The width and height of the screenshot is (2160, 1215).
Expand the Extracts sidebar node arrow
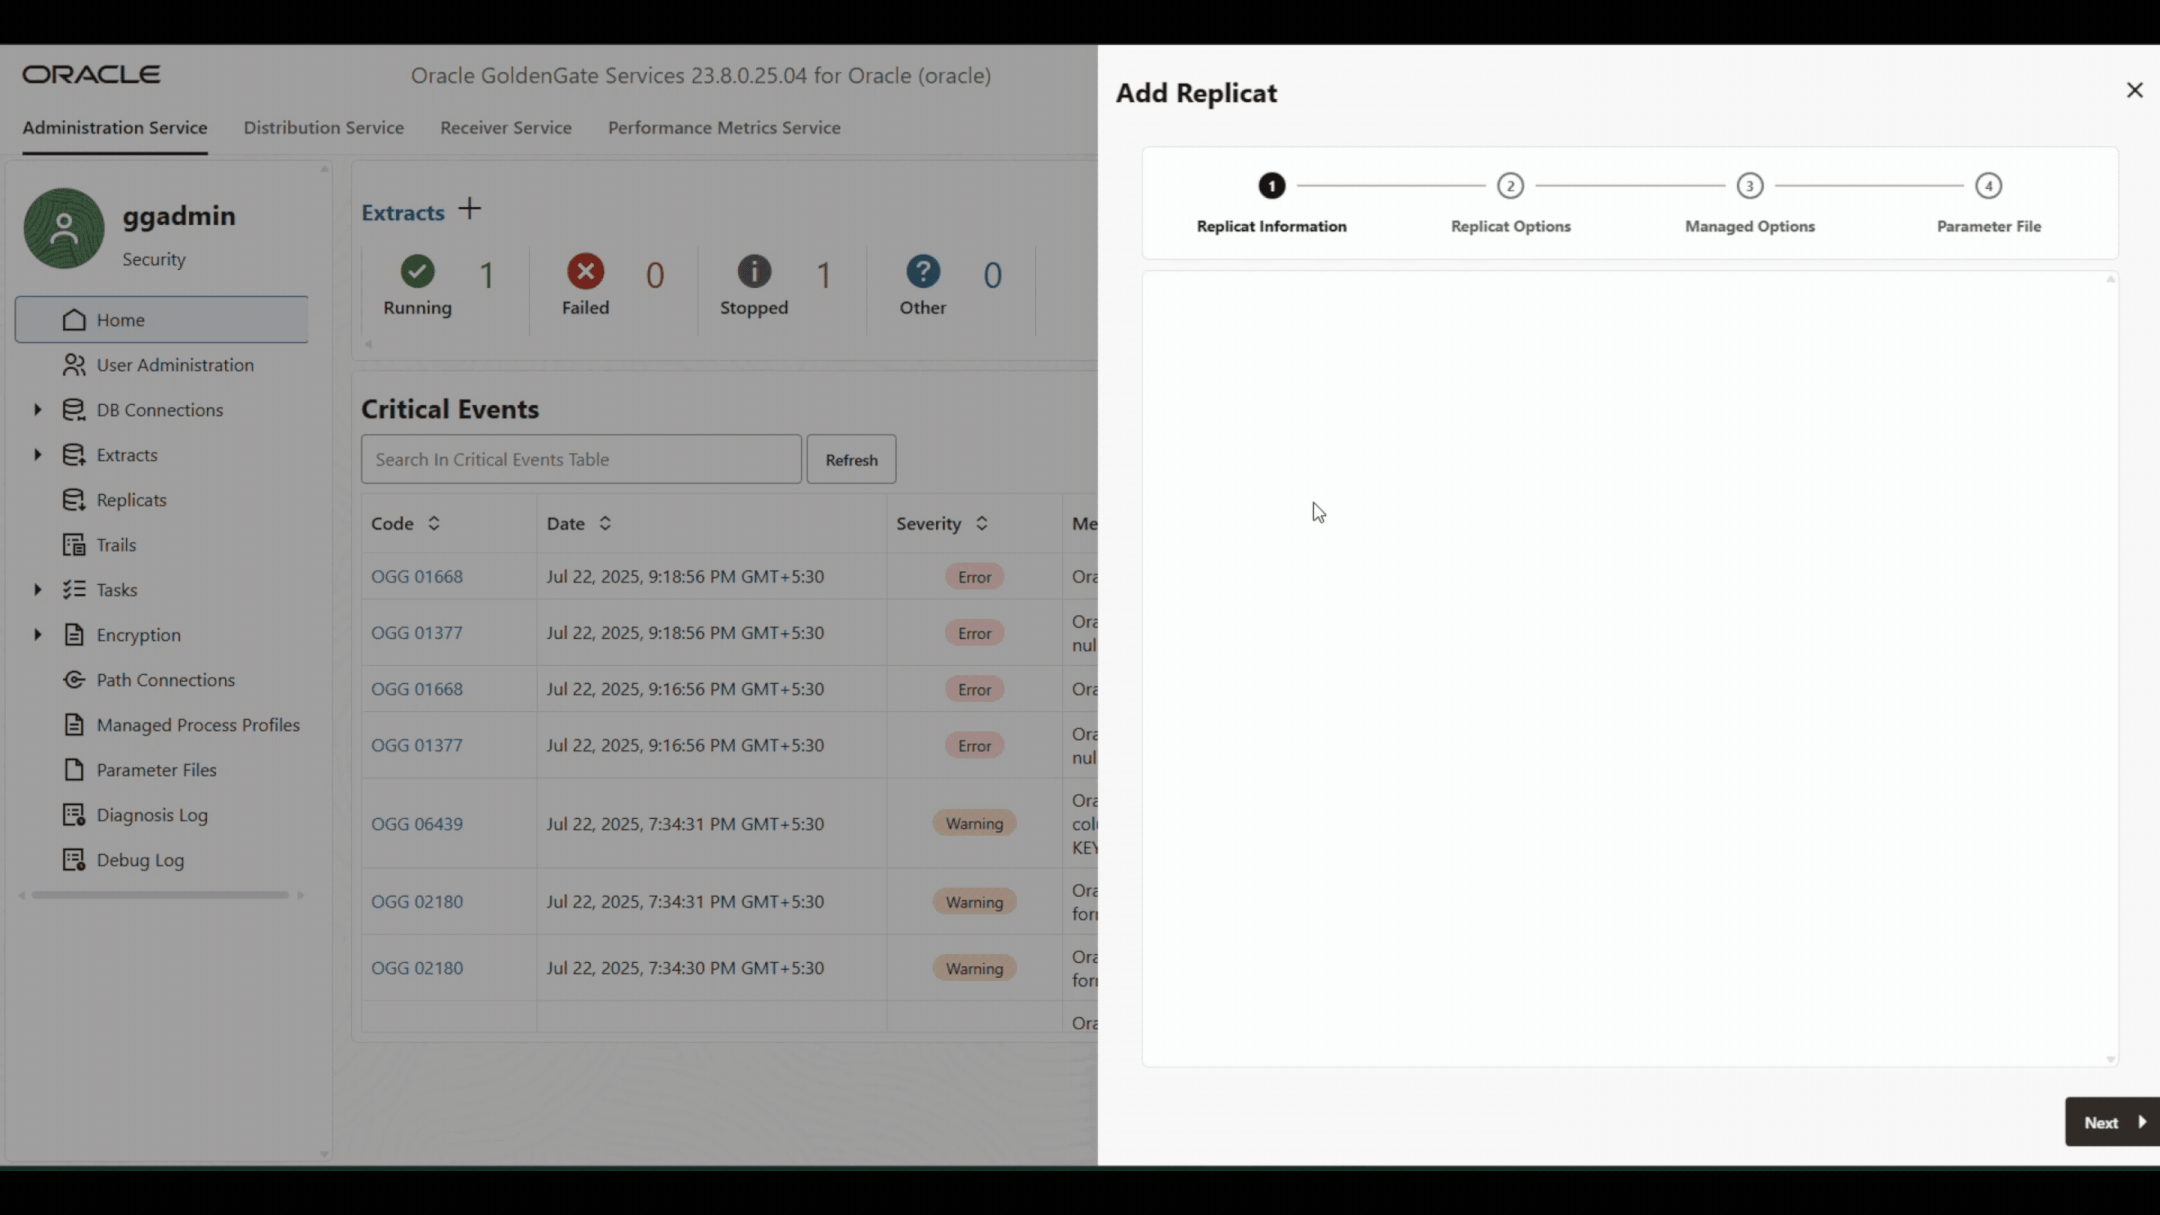tap(38, 455)
